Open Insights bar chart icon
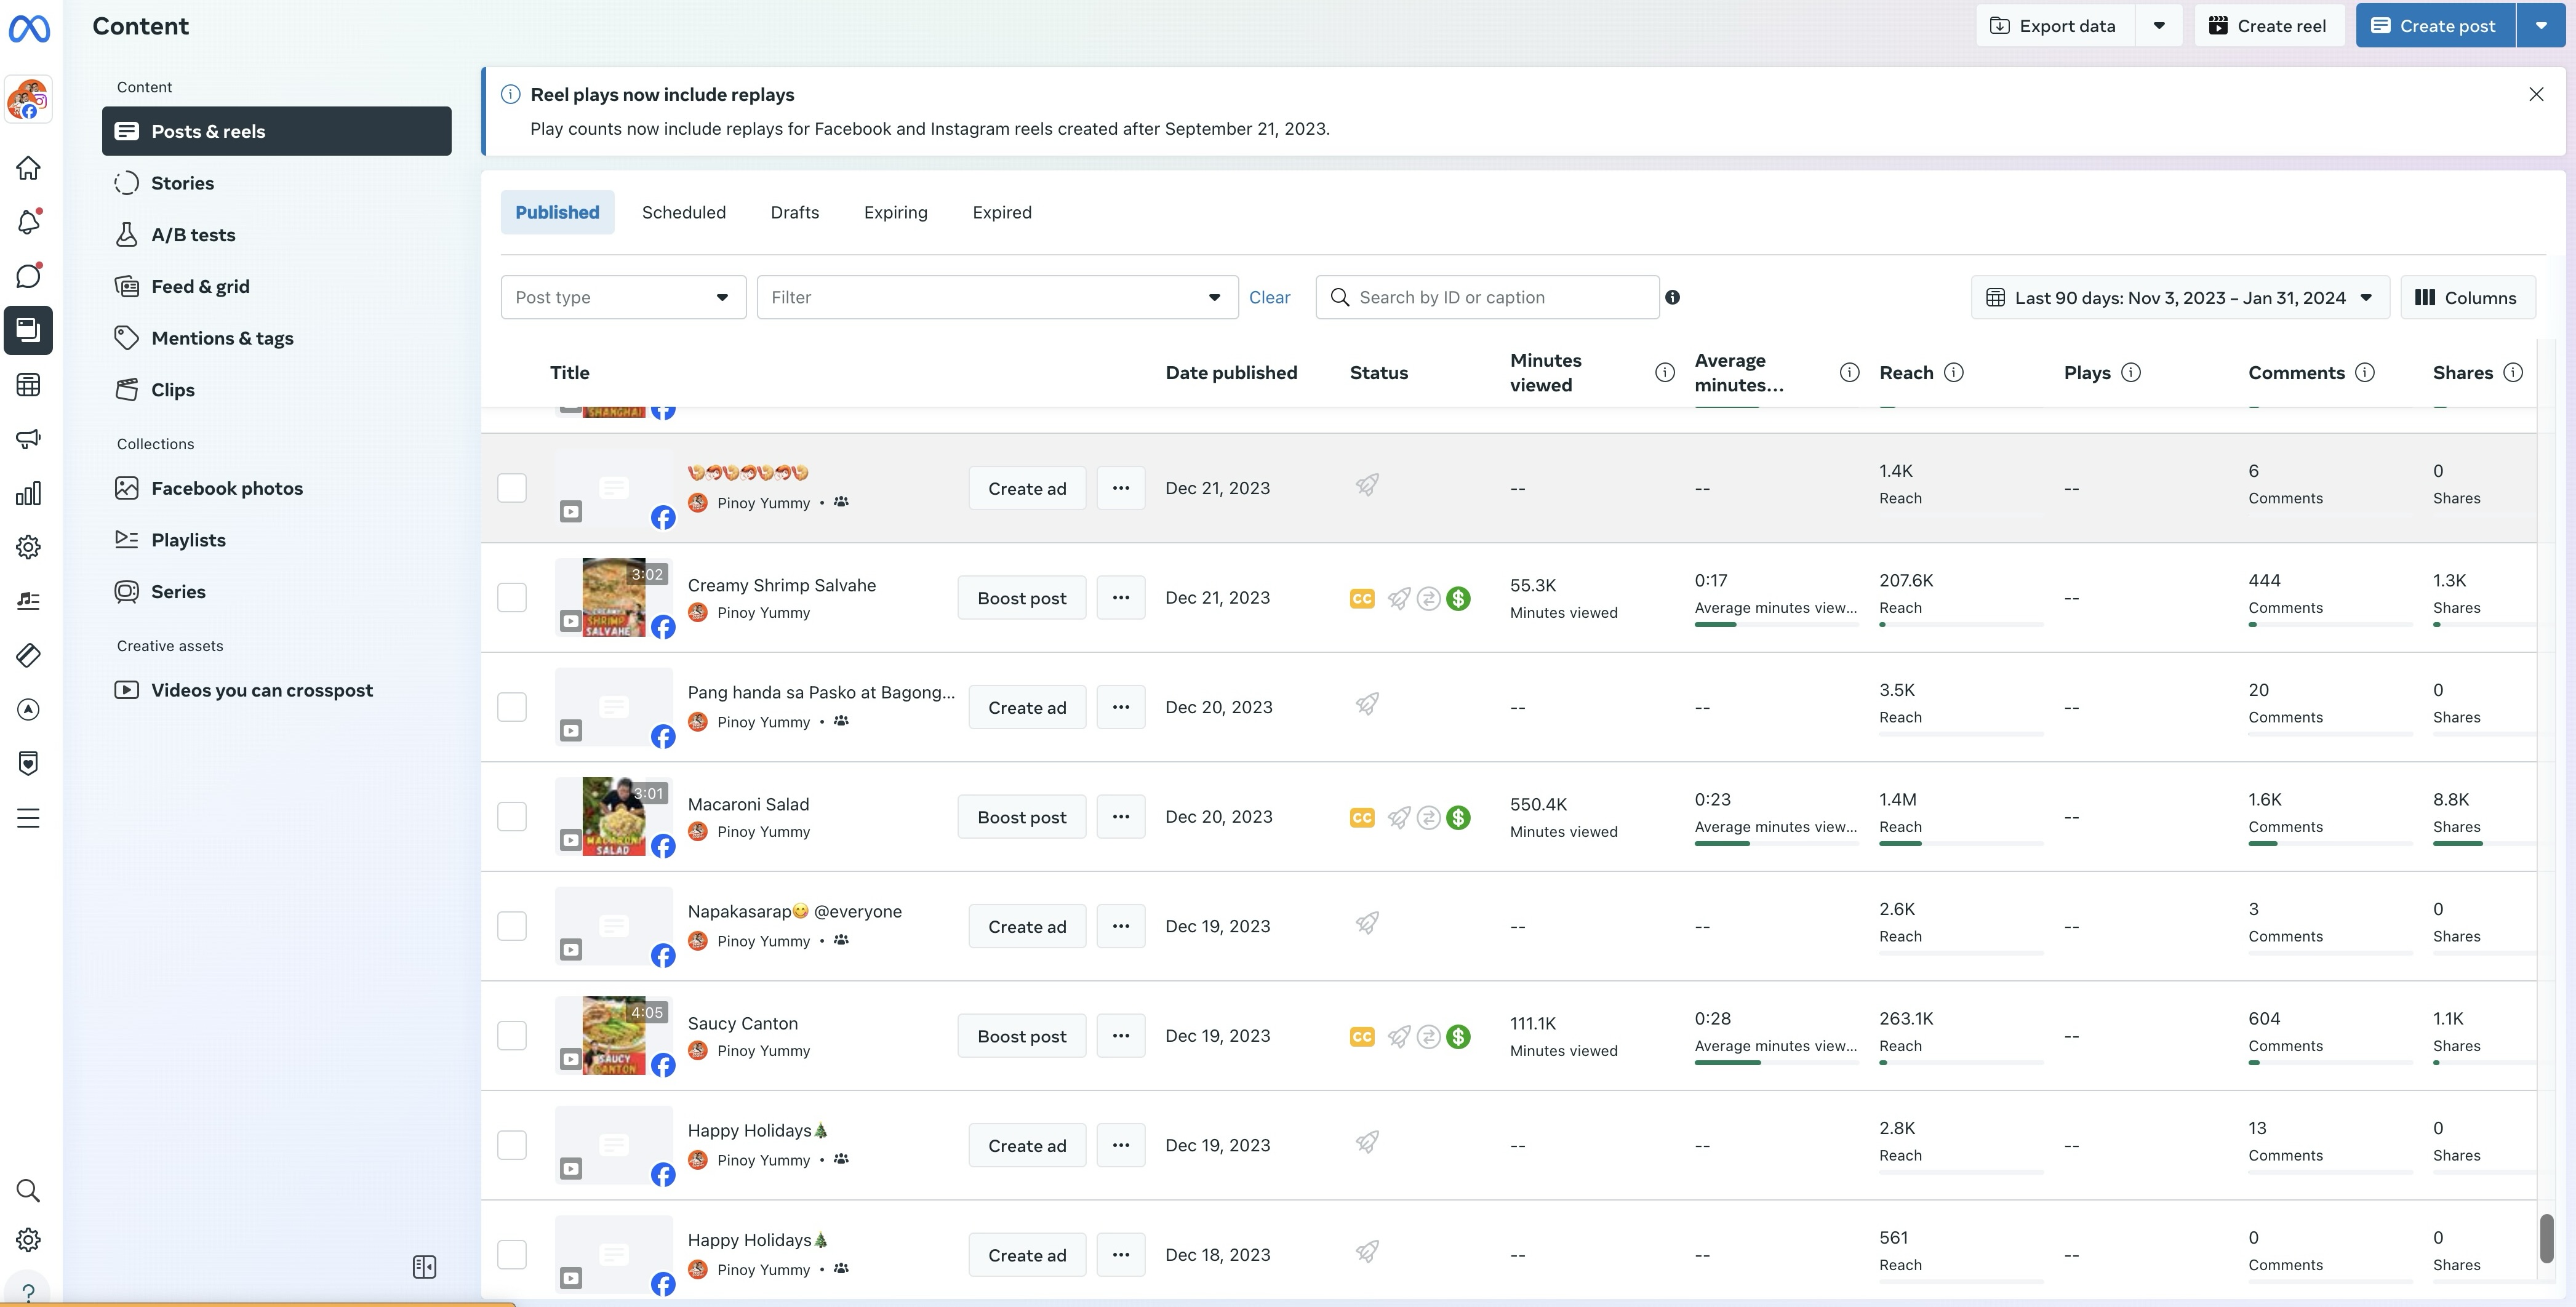The height and width of the screenshot is (1307, 2576). 28,493
